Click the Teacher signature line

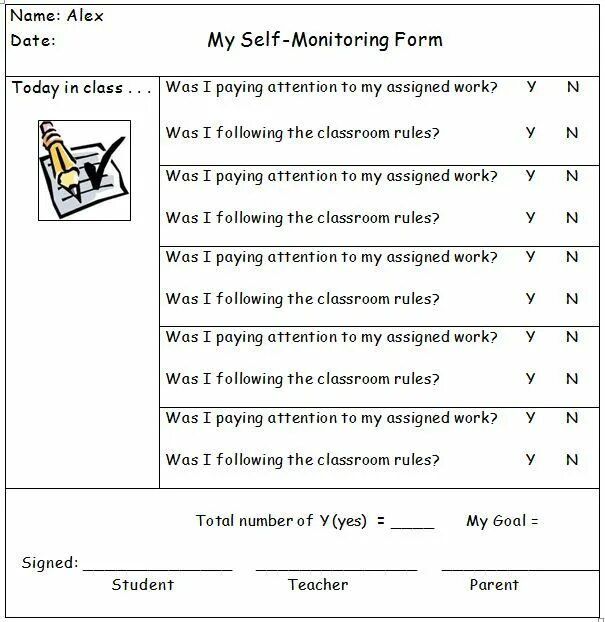click(x=336, y=567)
